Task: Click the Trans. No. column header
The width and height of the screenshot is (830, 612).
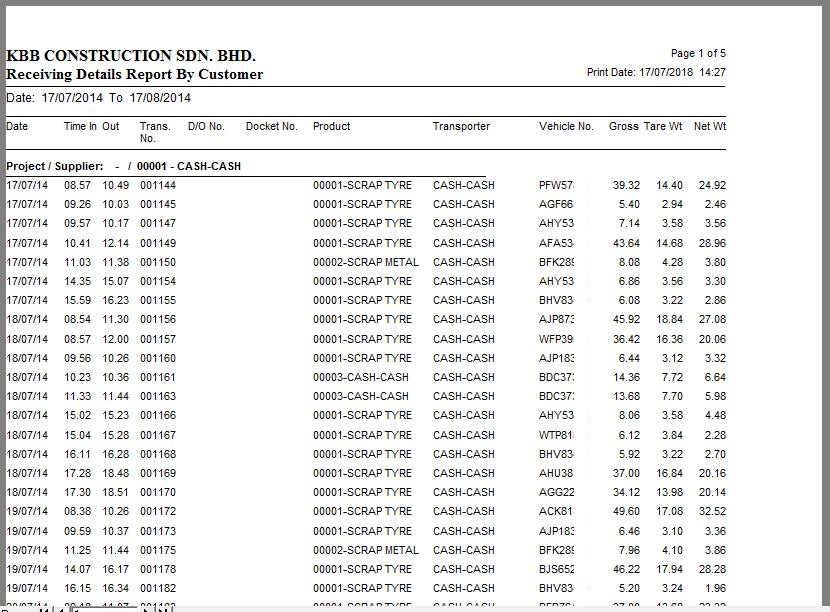Action: tap(155, 132)
